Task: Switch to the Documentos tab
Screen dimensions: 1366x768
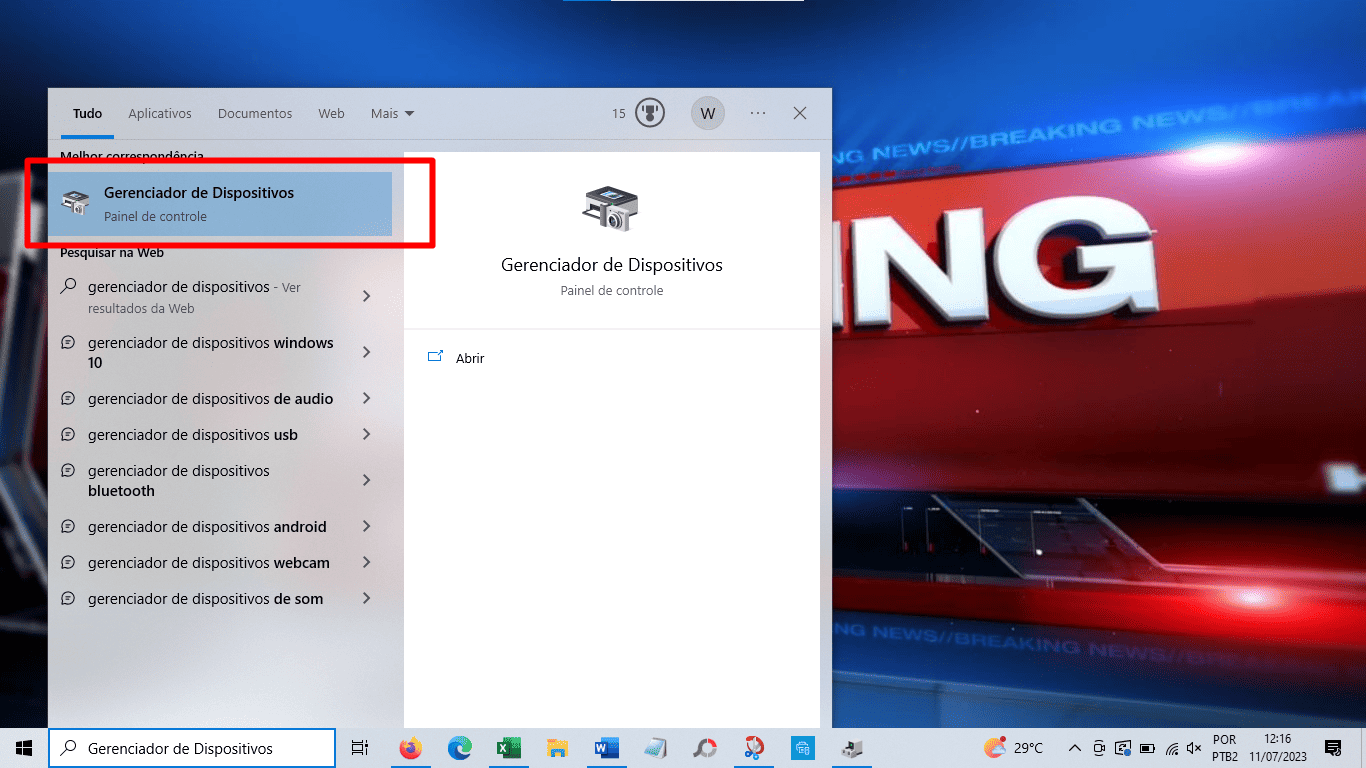Action: (x=254, y=113)
